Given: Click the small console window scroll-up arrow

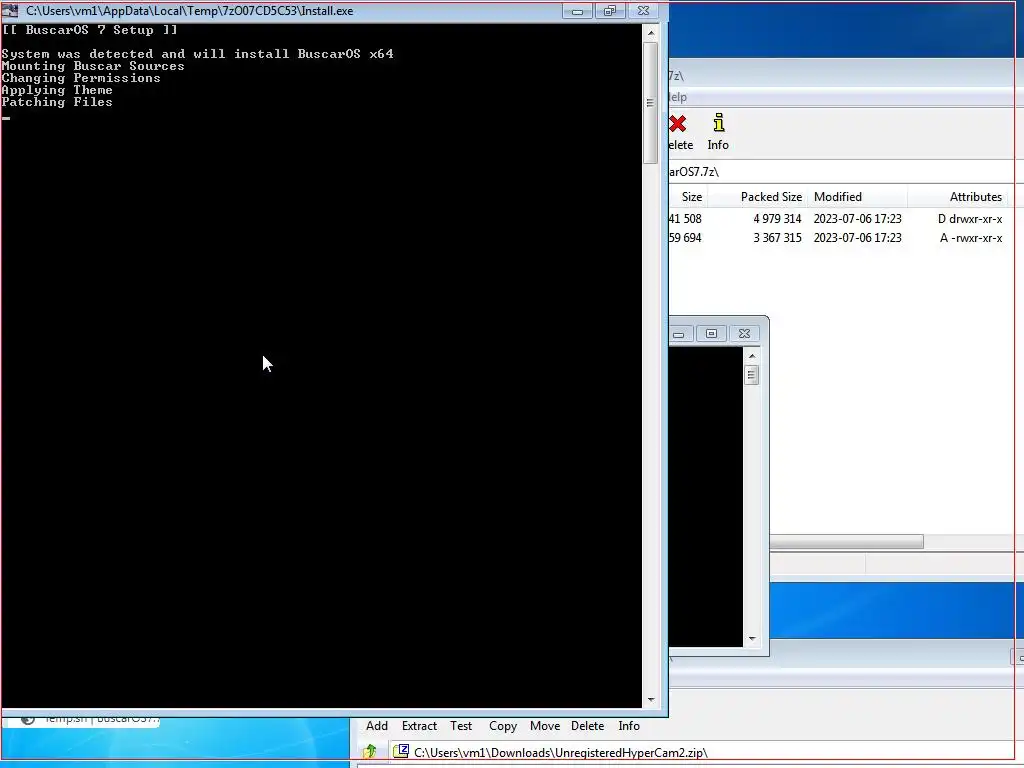Looking at the screenshot, I should [752, 356].
